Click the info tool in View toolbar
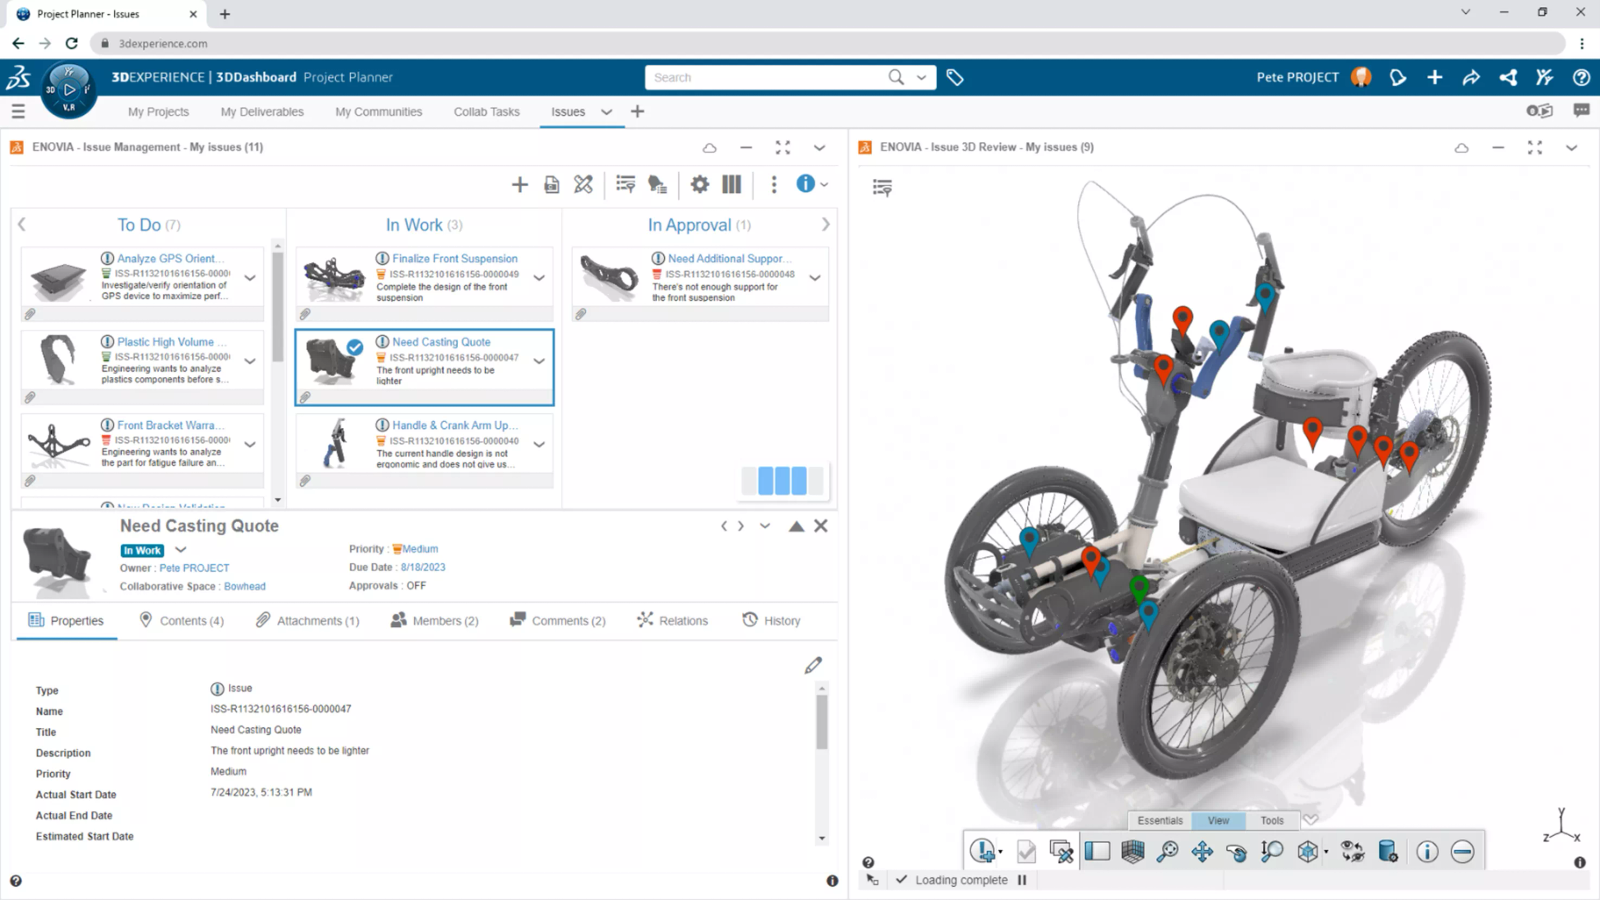The height and width of the screenshot is (900, 1600). [1427, 851]
